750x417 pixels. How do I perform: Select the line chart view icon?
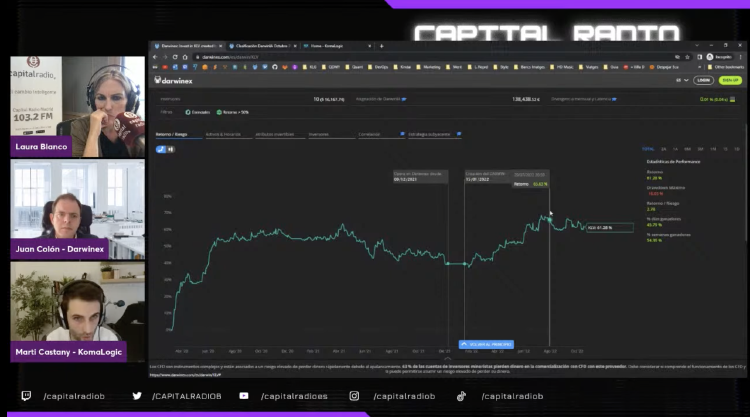161,149
